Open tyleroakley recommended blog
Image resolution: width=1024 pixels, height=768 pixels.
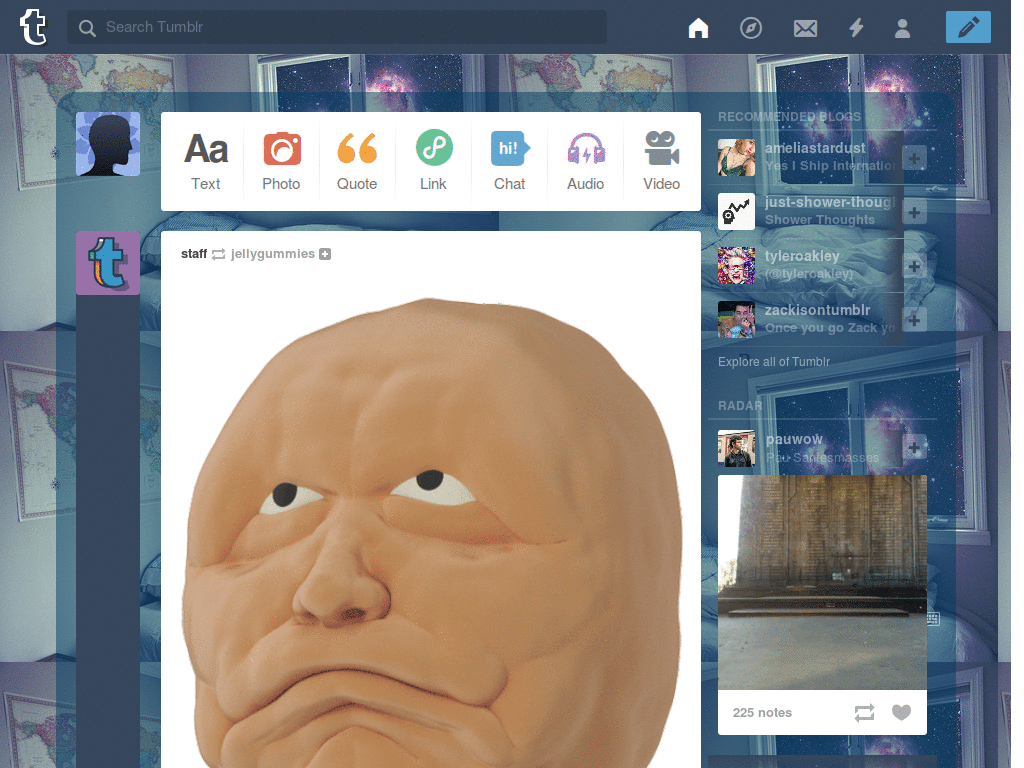click(x=802, y=257)
